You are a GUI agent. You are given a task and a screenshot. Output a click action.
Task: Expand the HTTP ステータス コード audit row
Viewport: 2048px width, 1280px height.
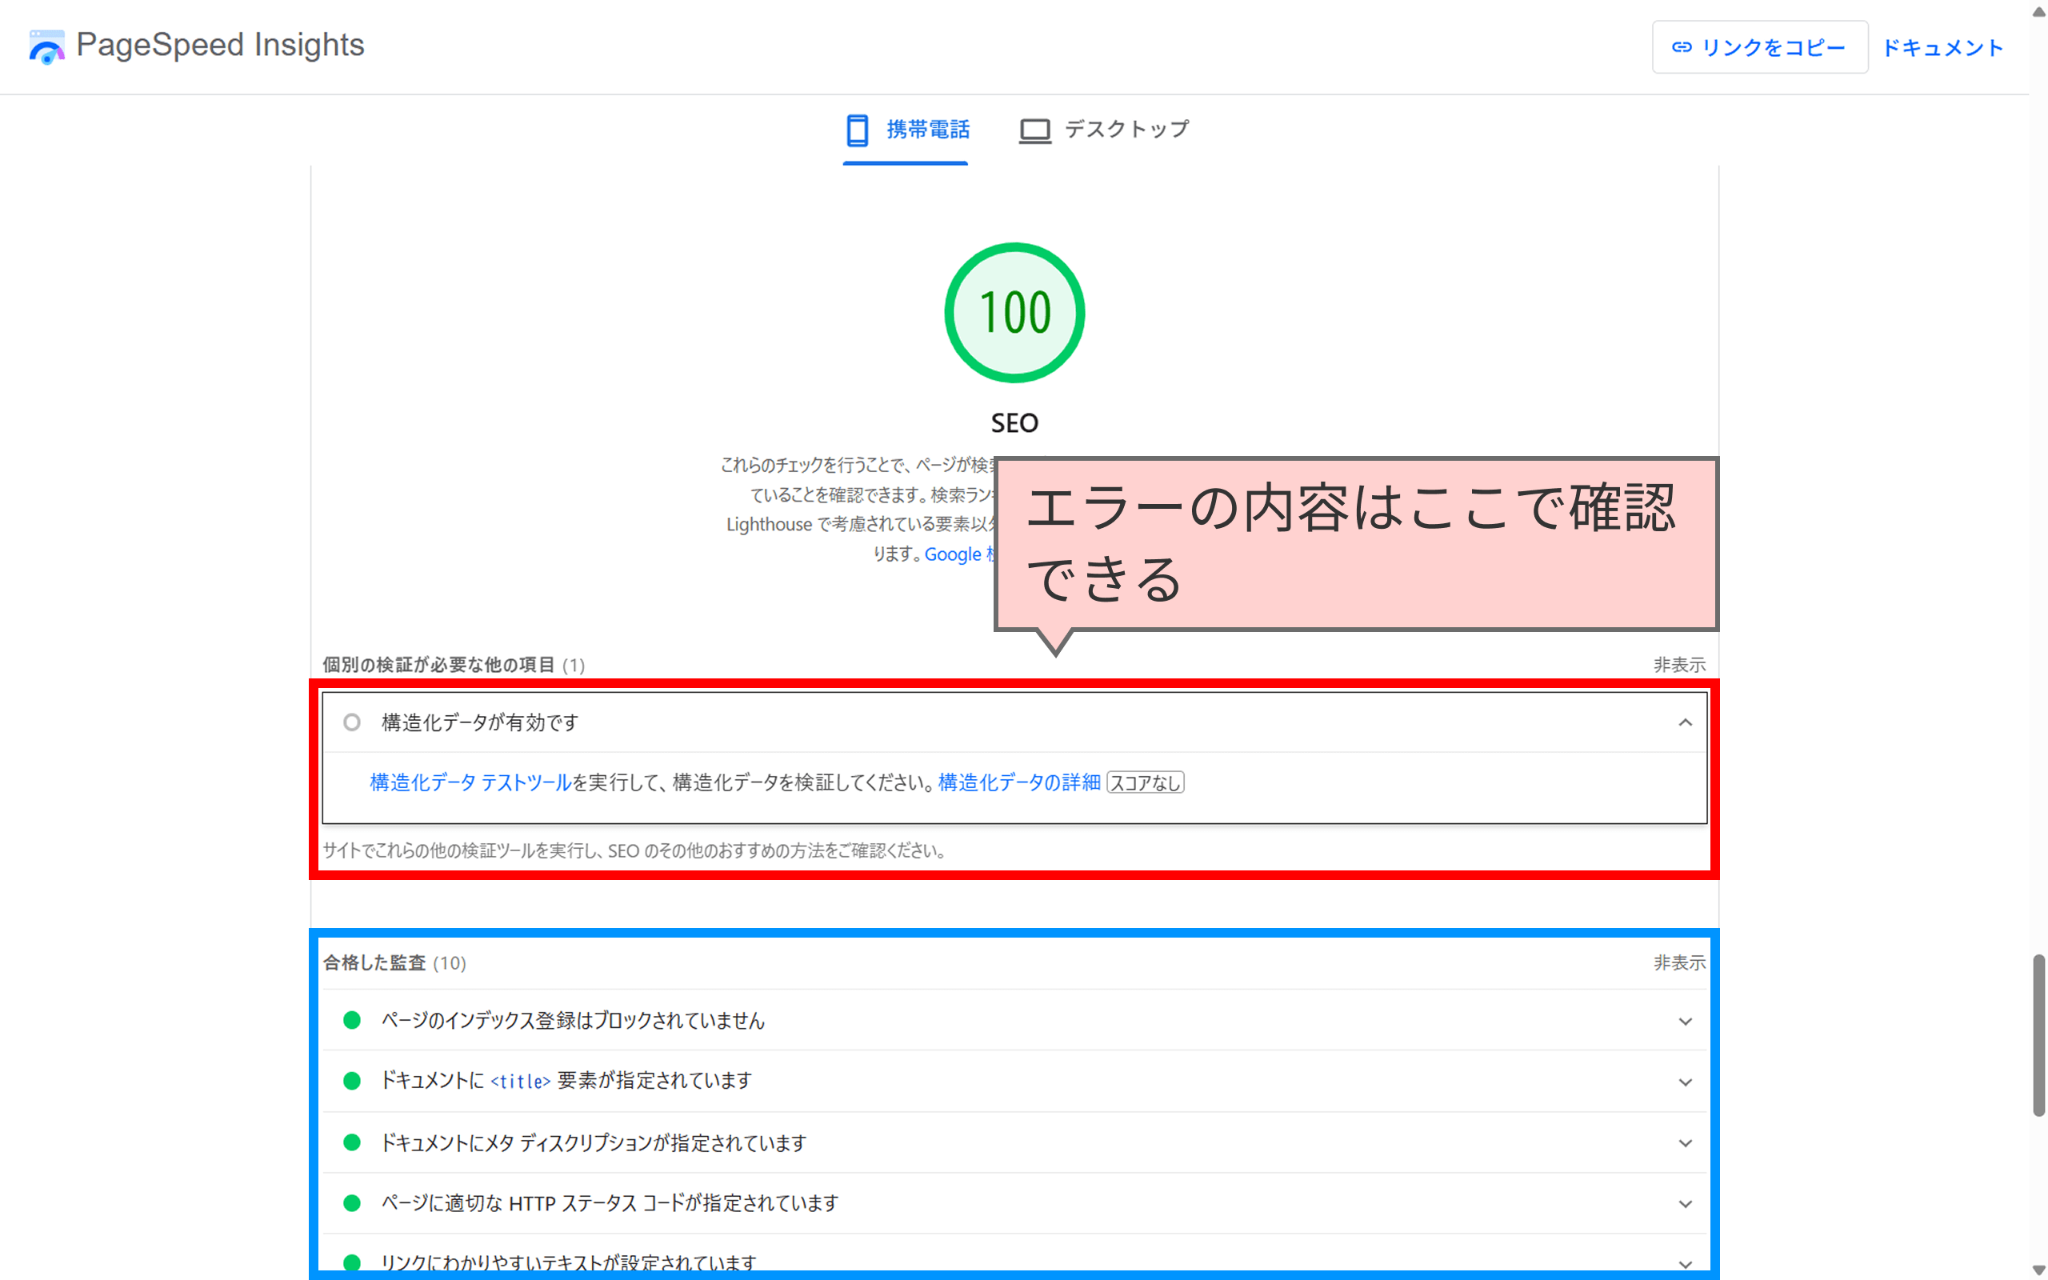1685,1203
